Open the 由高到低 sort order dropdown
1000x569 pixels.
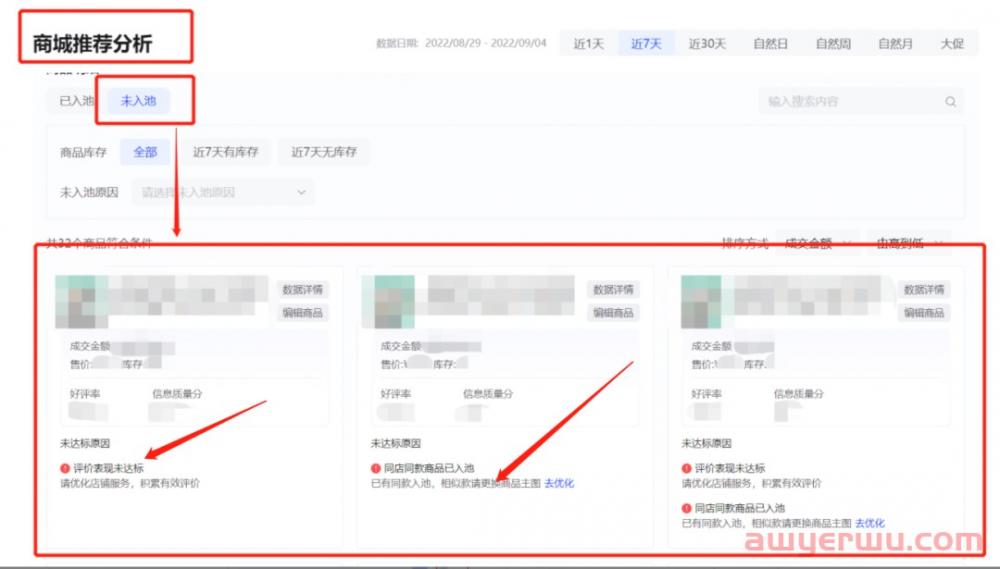(909, 243)
